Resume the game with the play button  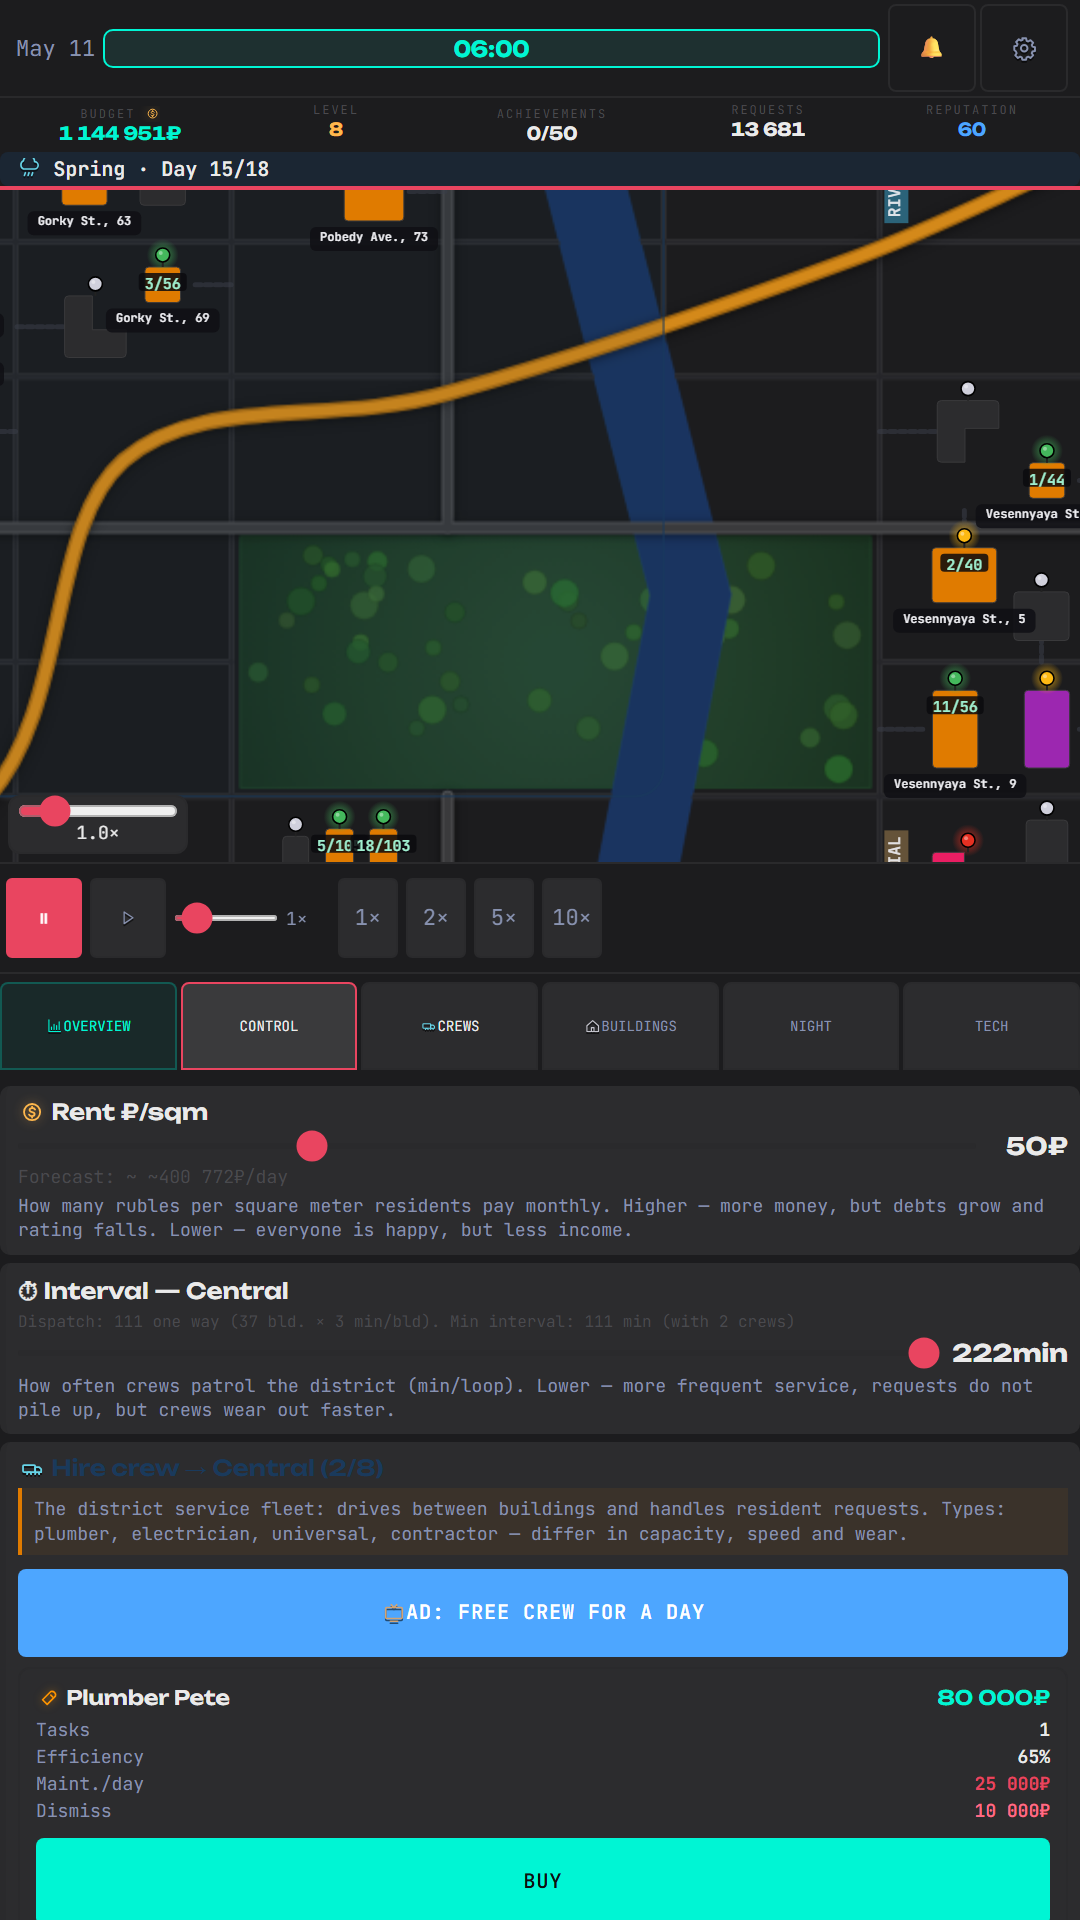tap(128, 918)
